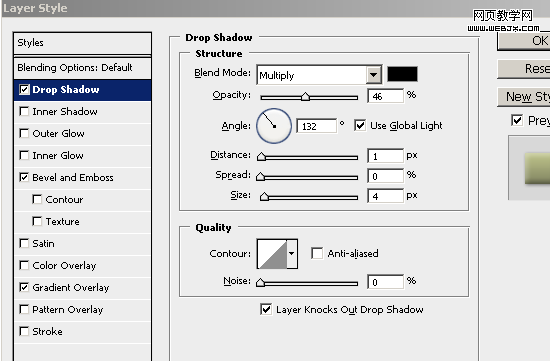
Task: Click the Size value input field
Action: (385, 196)
